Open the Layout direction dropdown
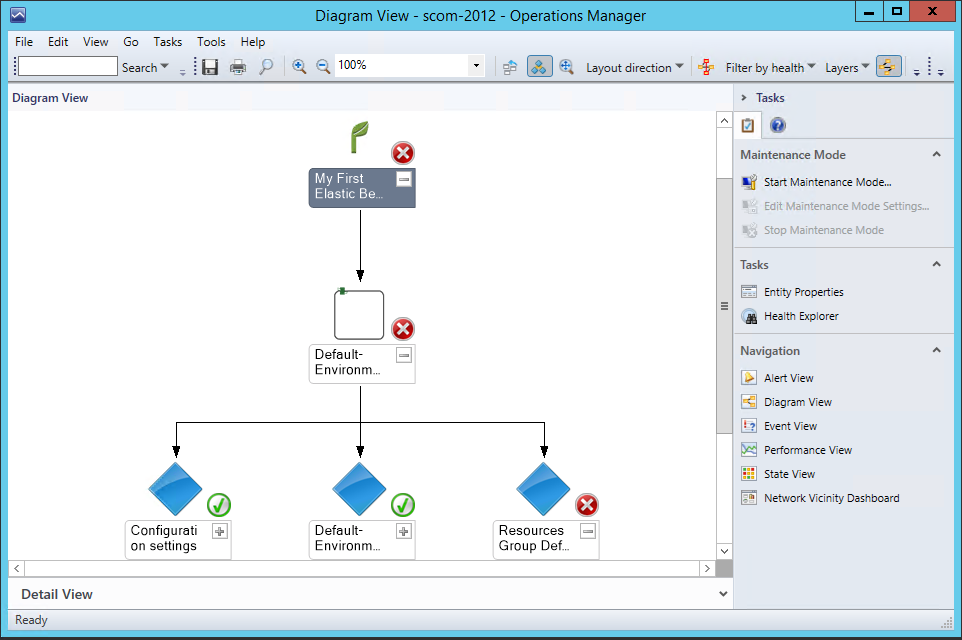 pos(634,68)
